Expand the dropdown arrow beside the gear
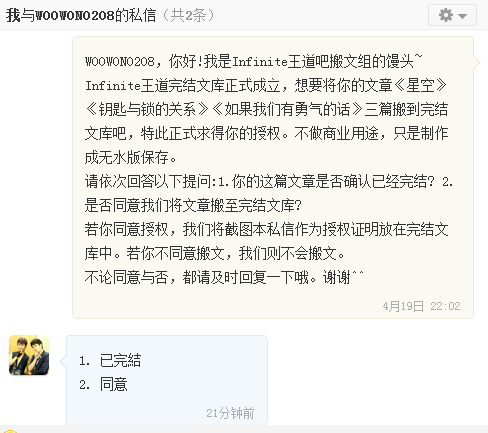The width and height of the screenshot is (488, 433). pyautogui.click(x=462, y=16)
